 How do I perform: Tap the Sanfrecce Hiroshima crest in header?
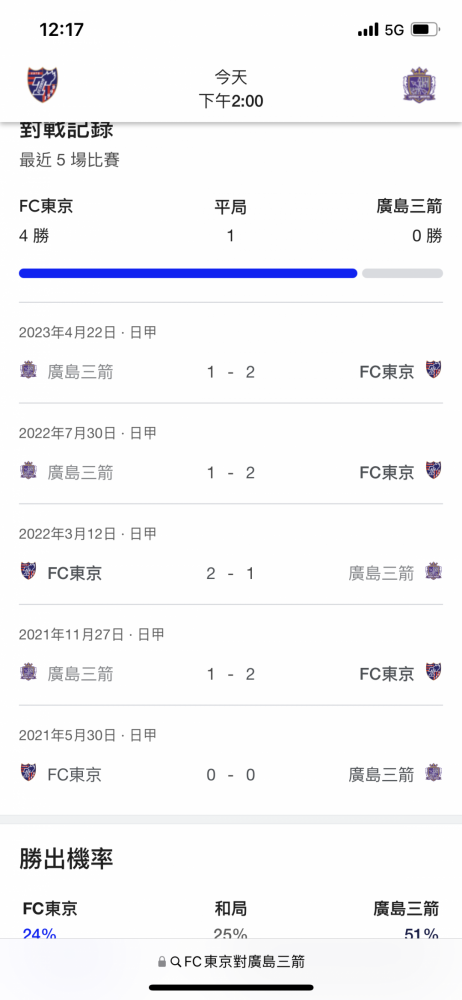click(x=419, y=84)
